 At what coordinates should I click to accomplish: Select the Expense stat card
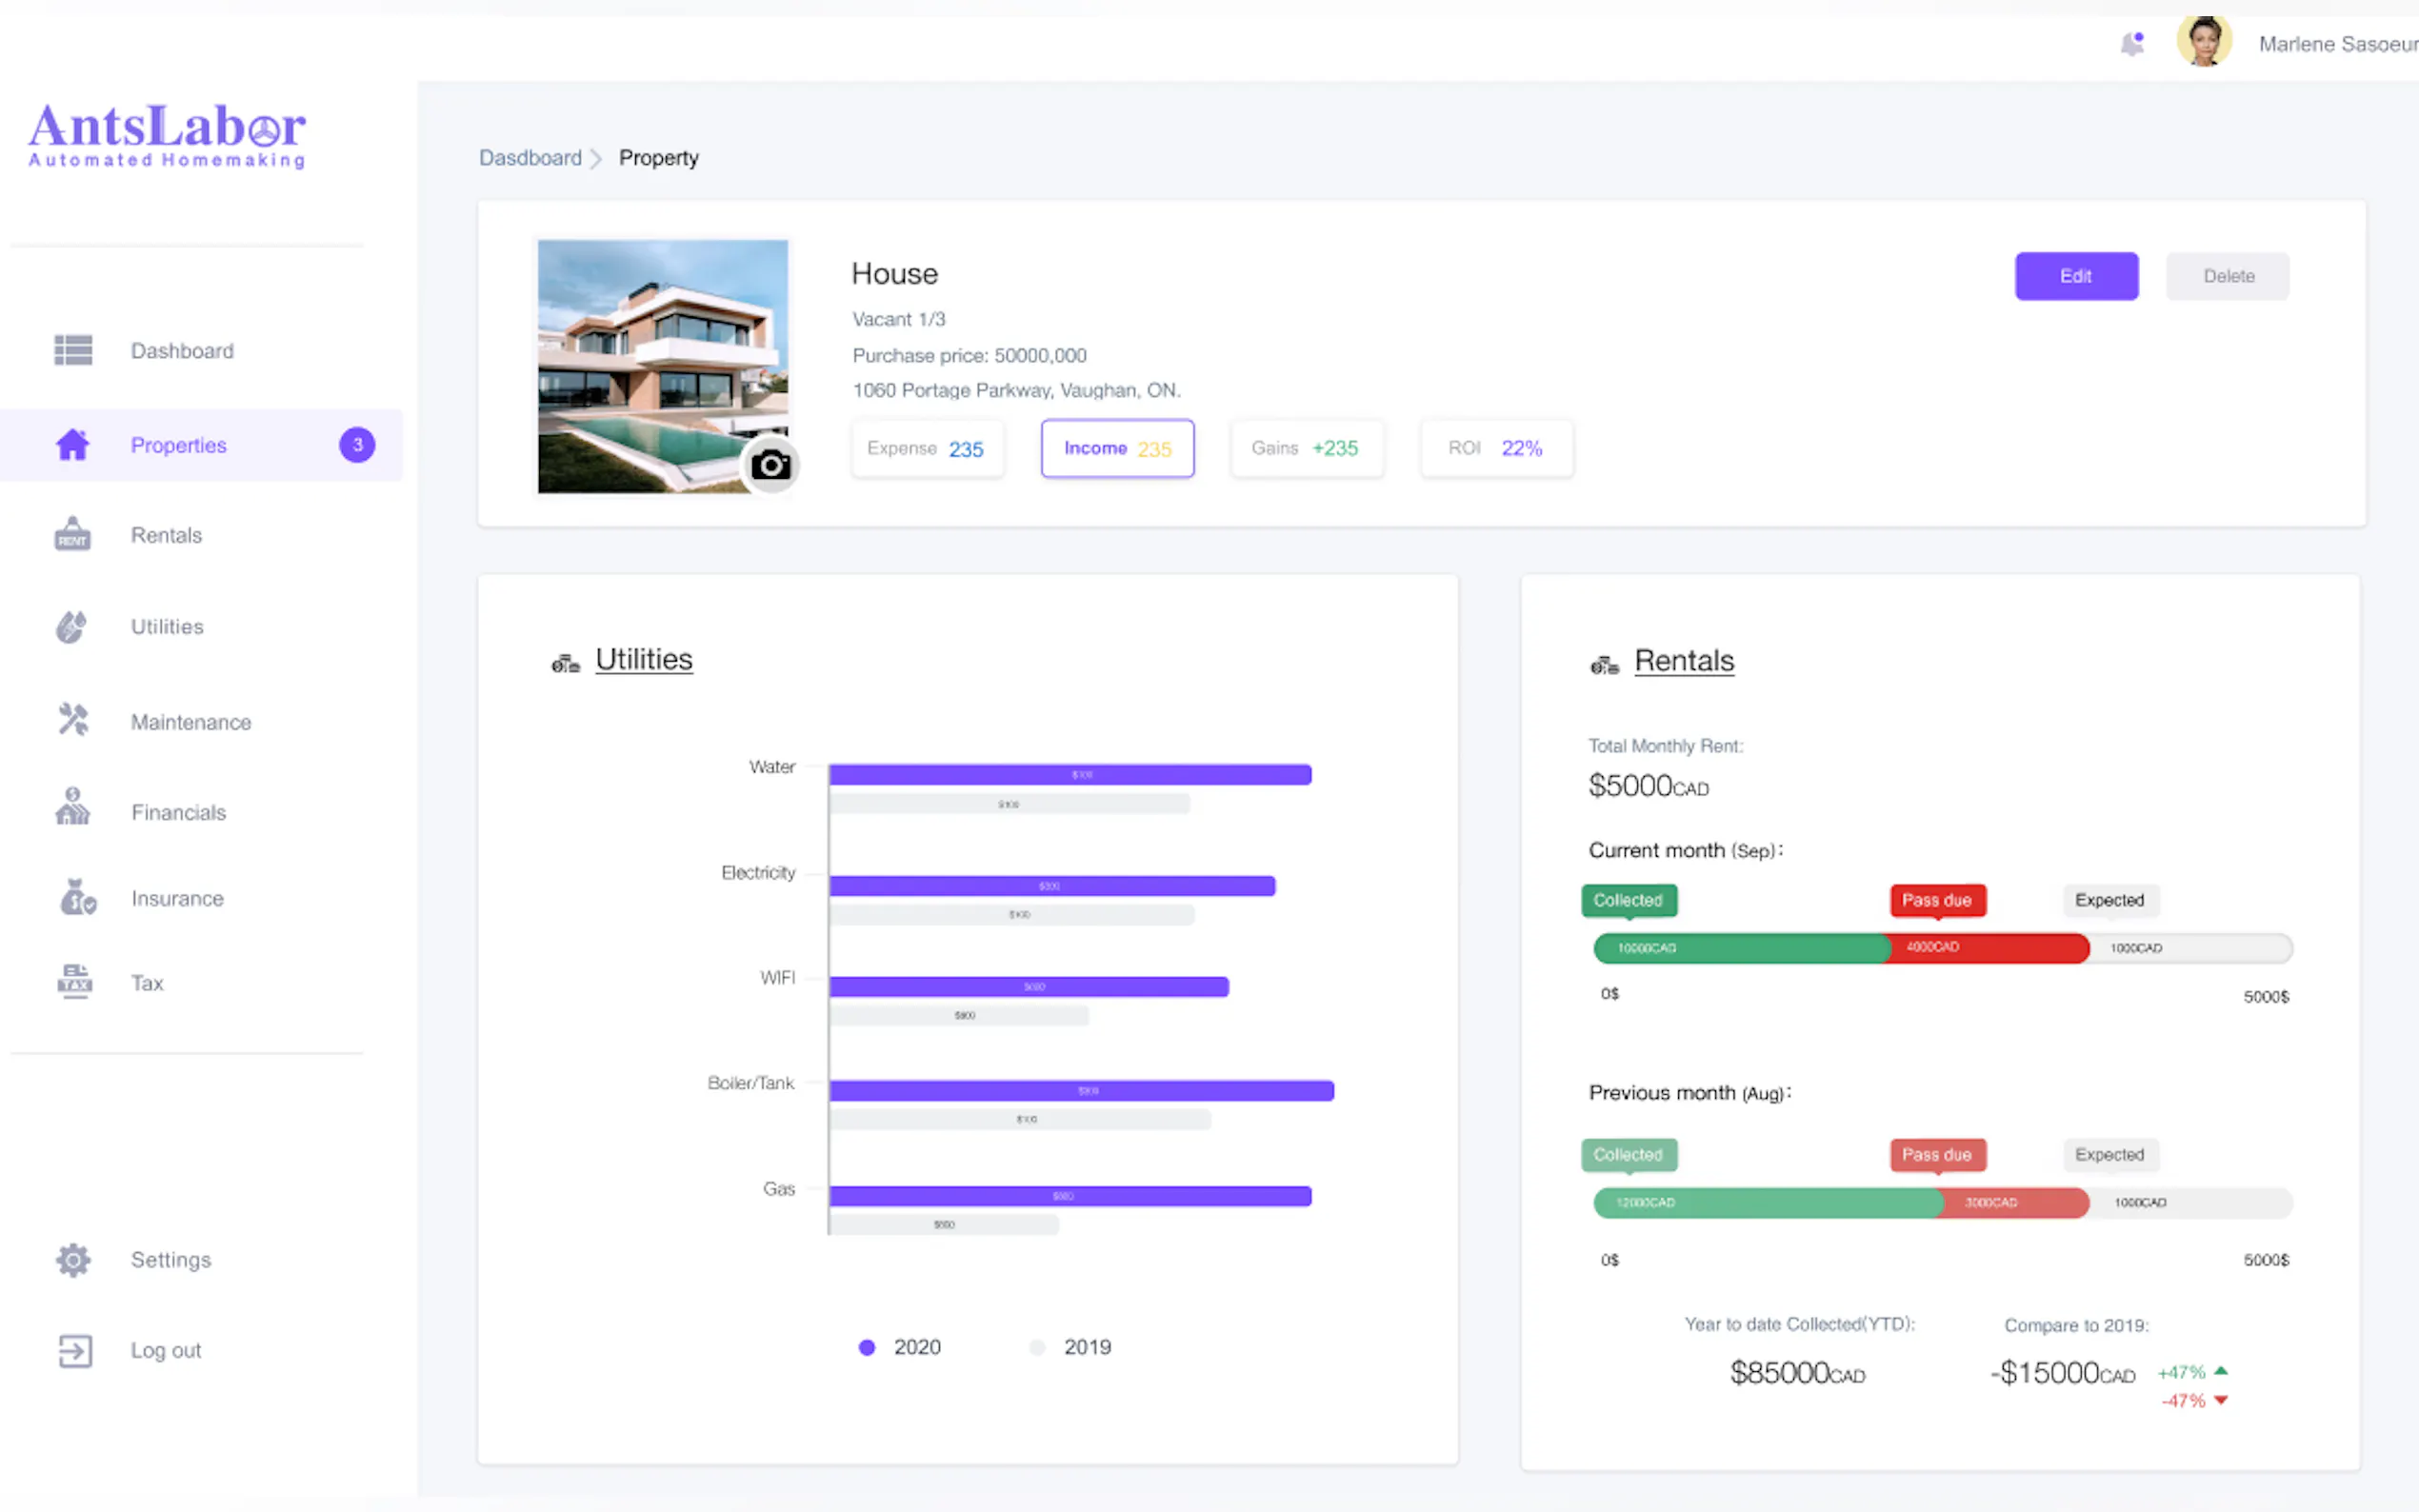925,449
